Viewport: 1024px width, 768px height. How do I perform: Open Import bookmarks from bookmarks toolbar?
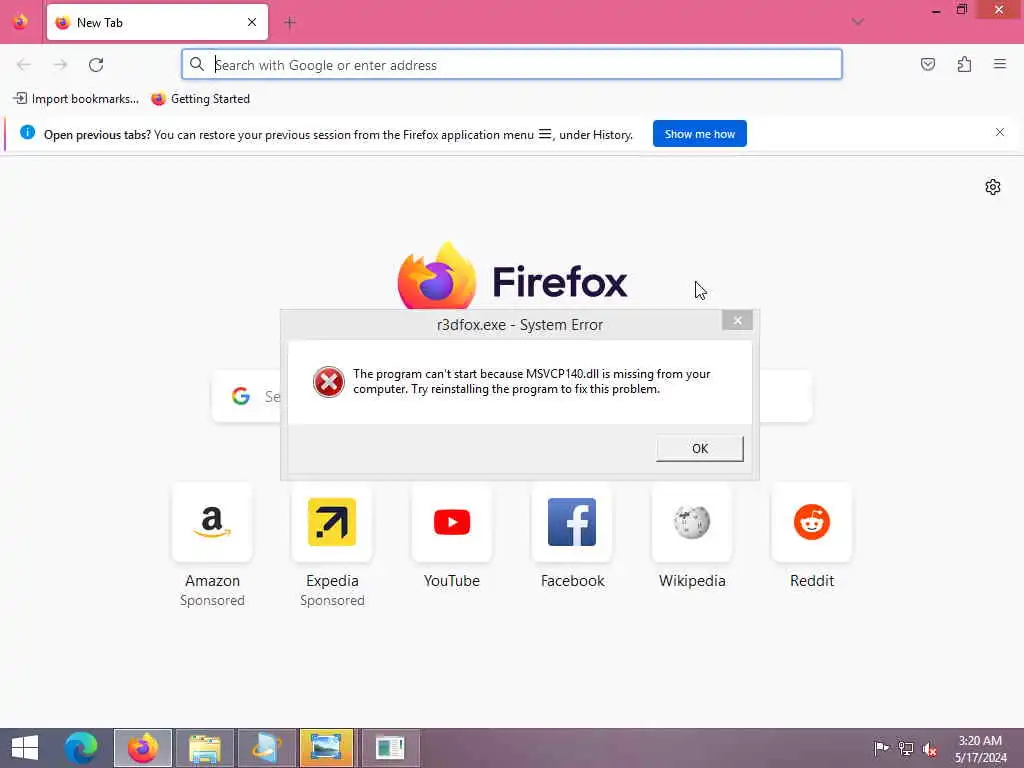click(x=76, y=99)
